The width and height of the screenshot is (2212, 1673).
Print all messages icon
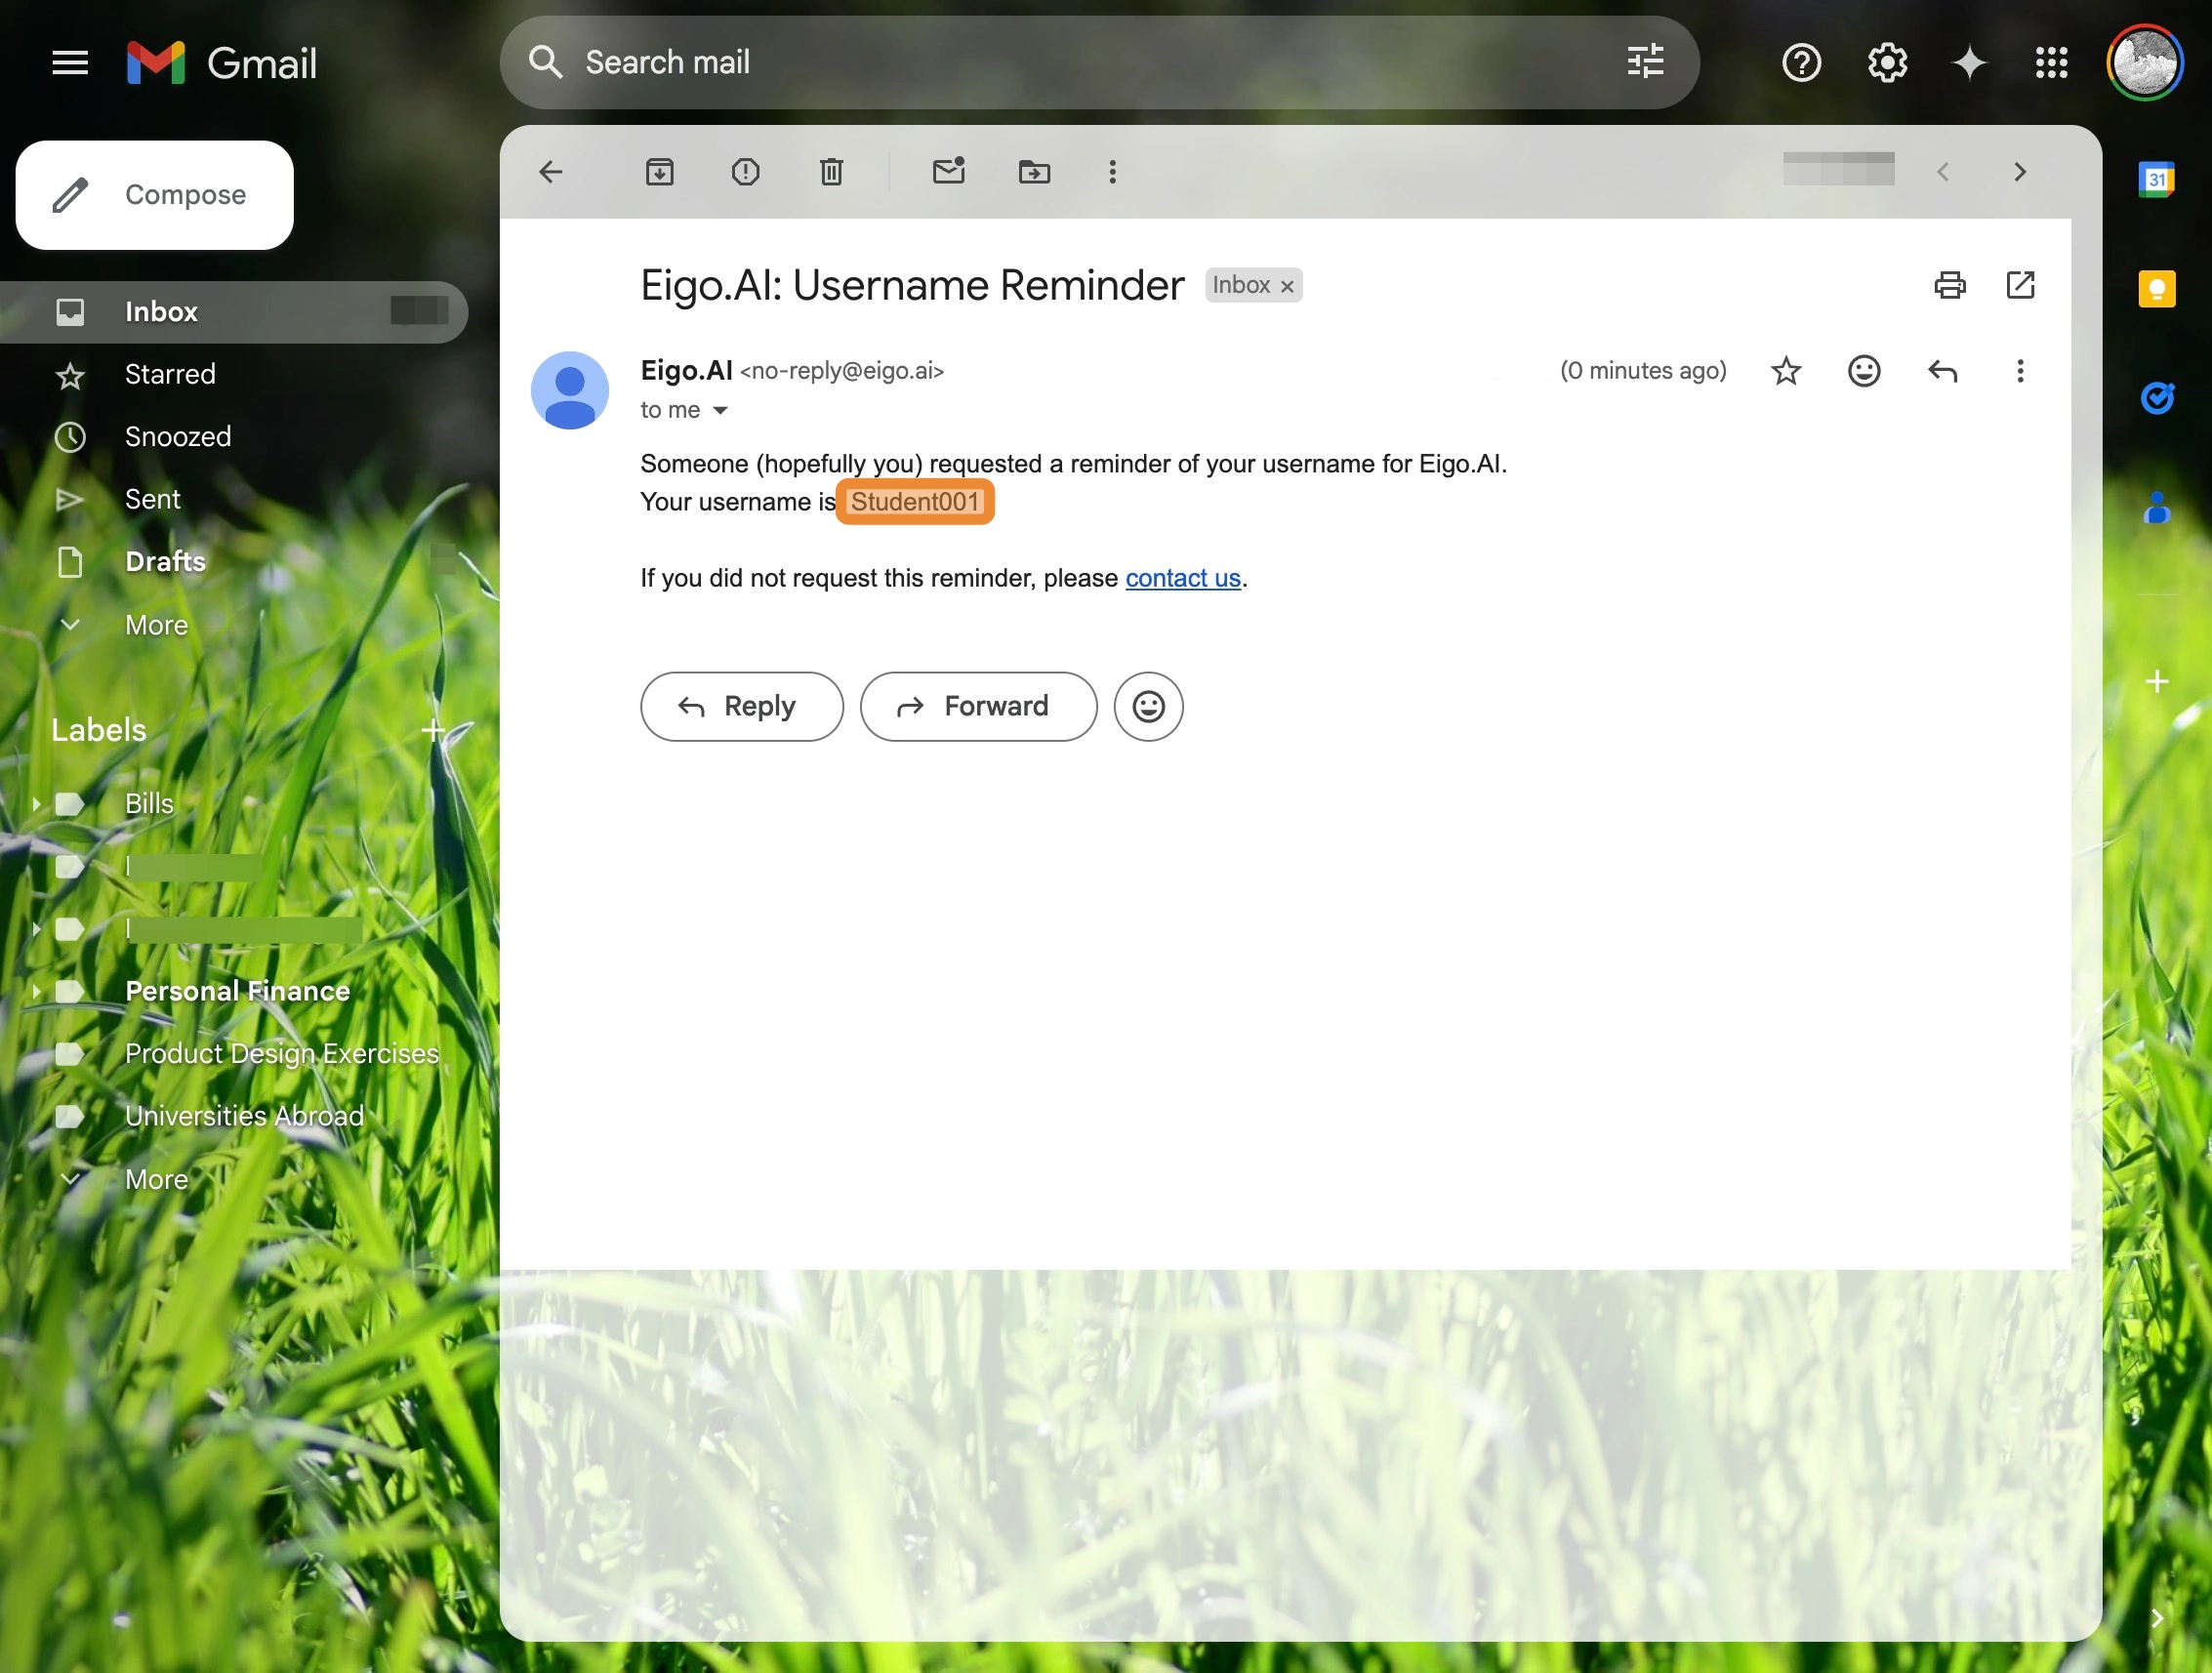point(1949,285)
